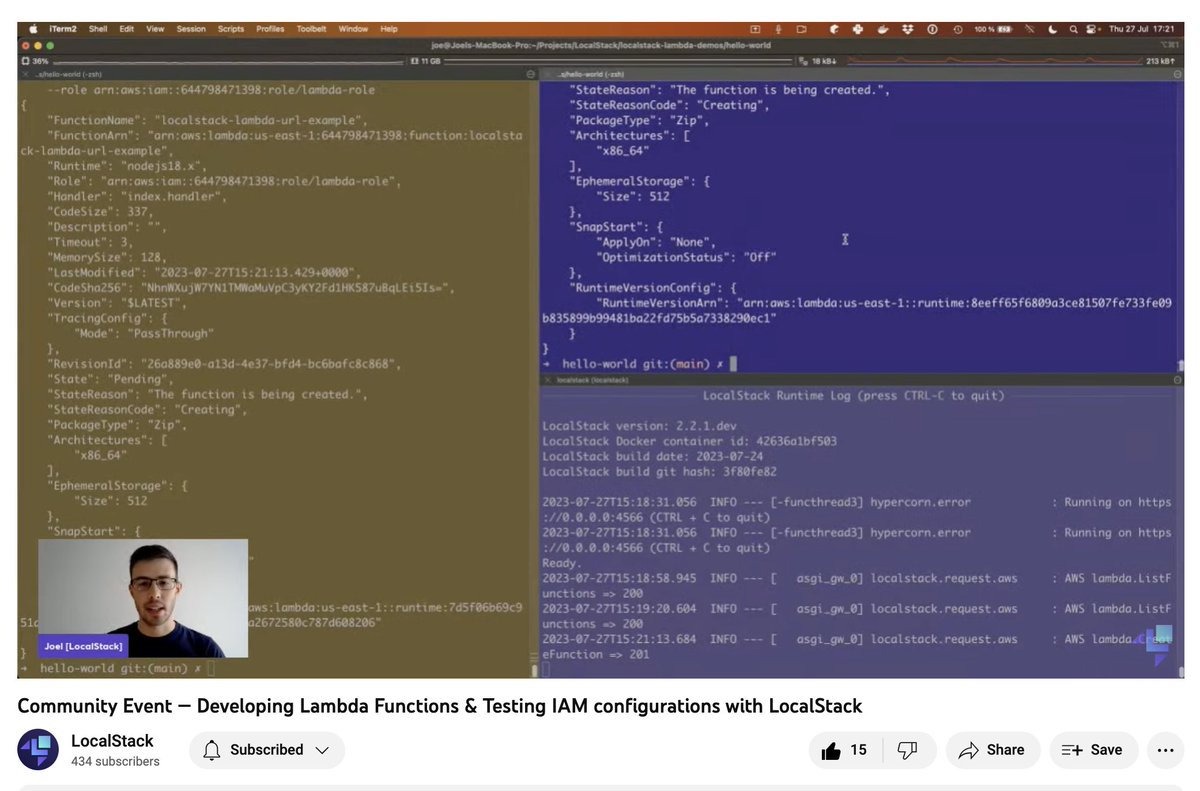Viewport: 1200px width, 791px height.
Task: Click the Thu 27 Jul 17:21 clock
Action: pyautogui.click(x=1142, y=29)
